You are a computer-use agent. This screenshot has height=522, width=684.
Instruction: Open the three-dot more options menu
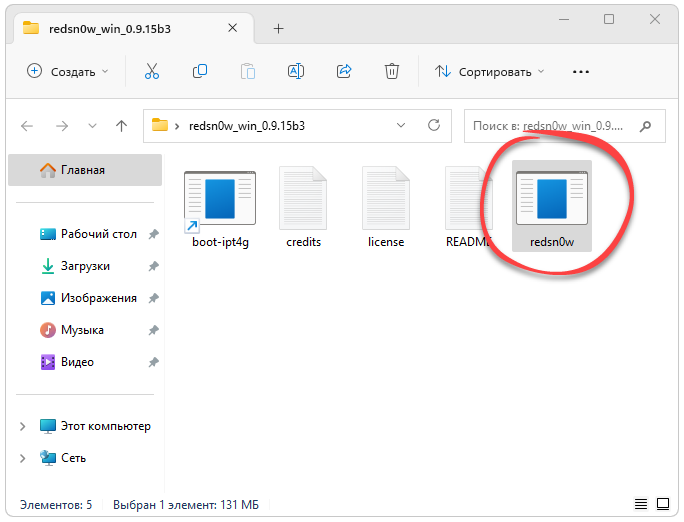[x=581, y=72]
